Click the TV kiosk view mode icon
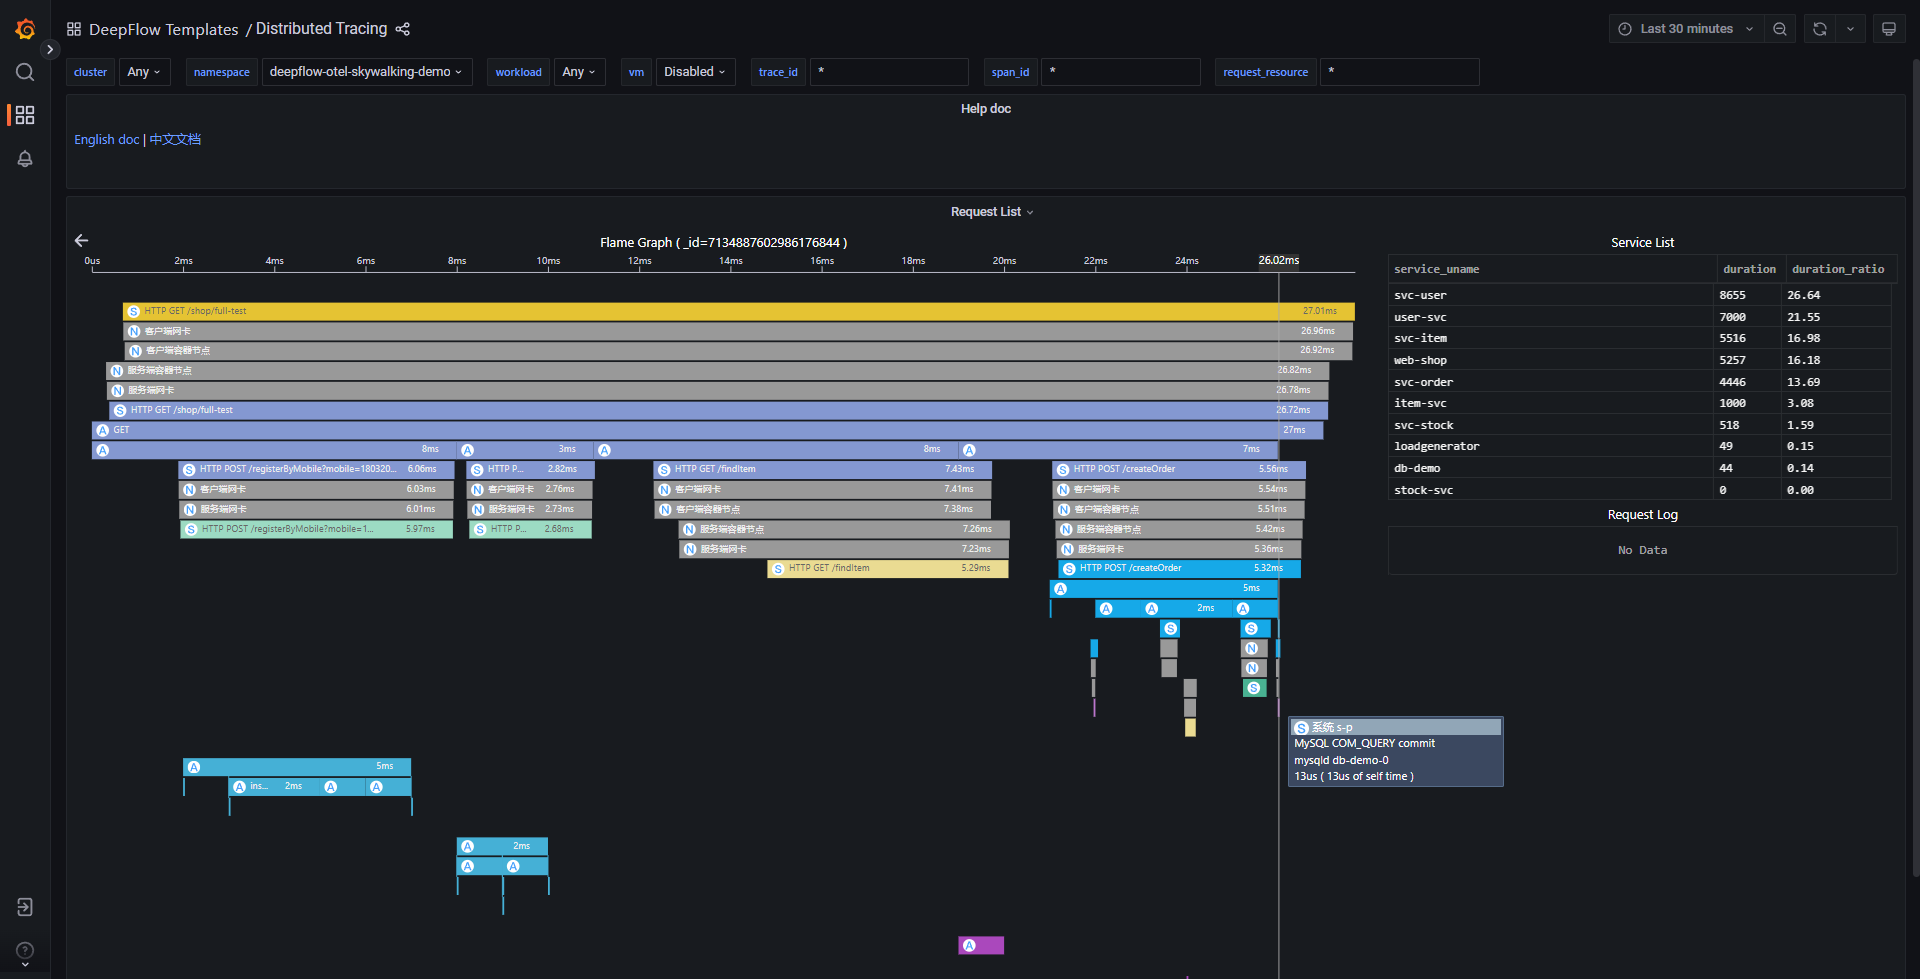1920x979 pixels. [x=1888, y=29]
